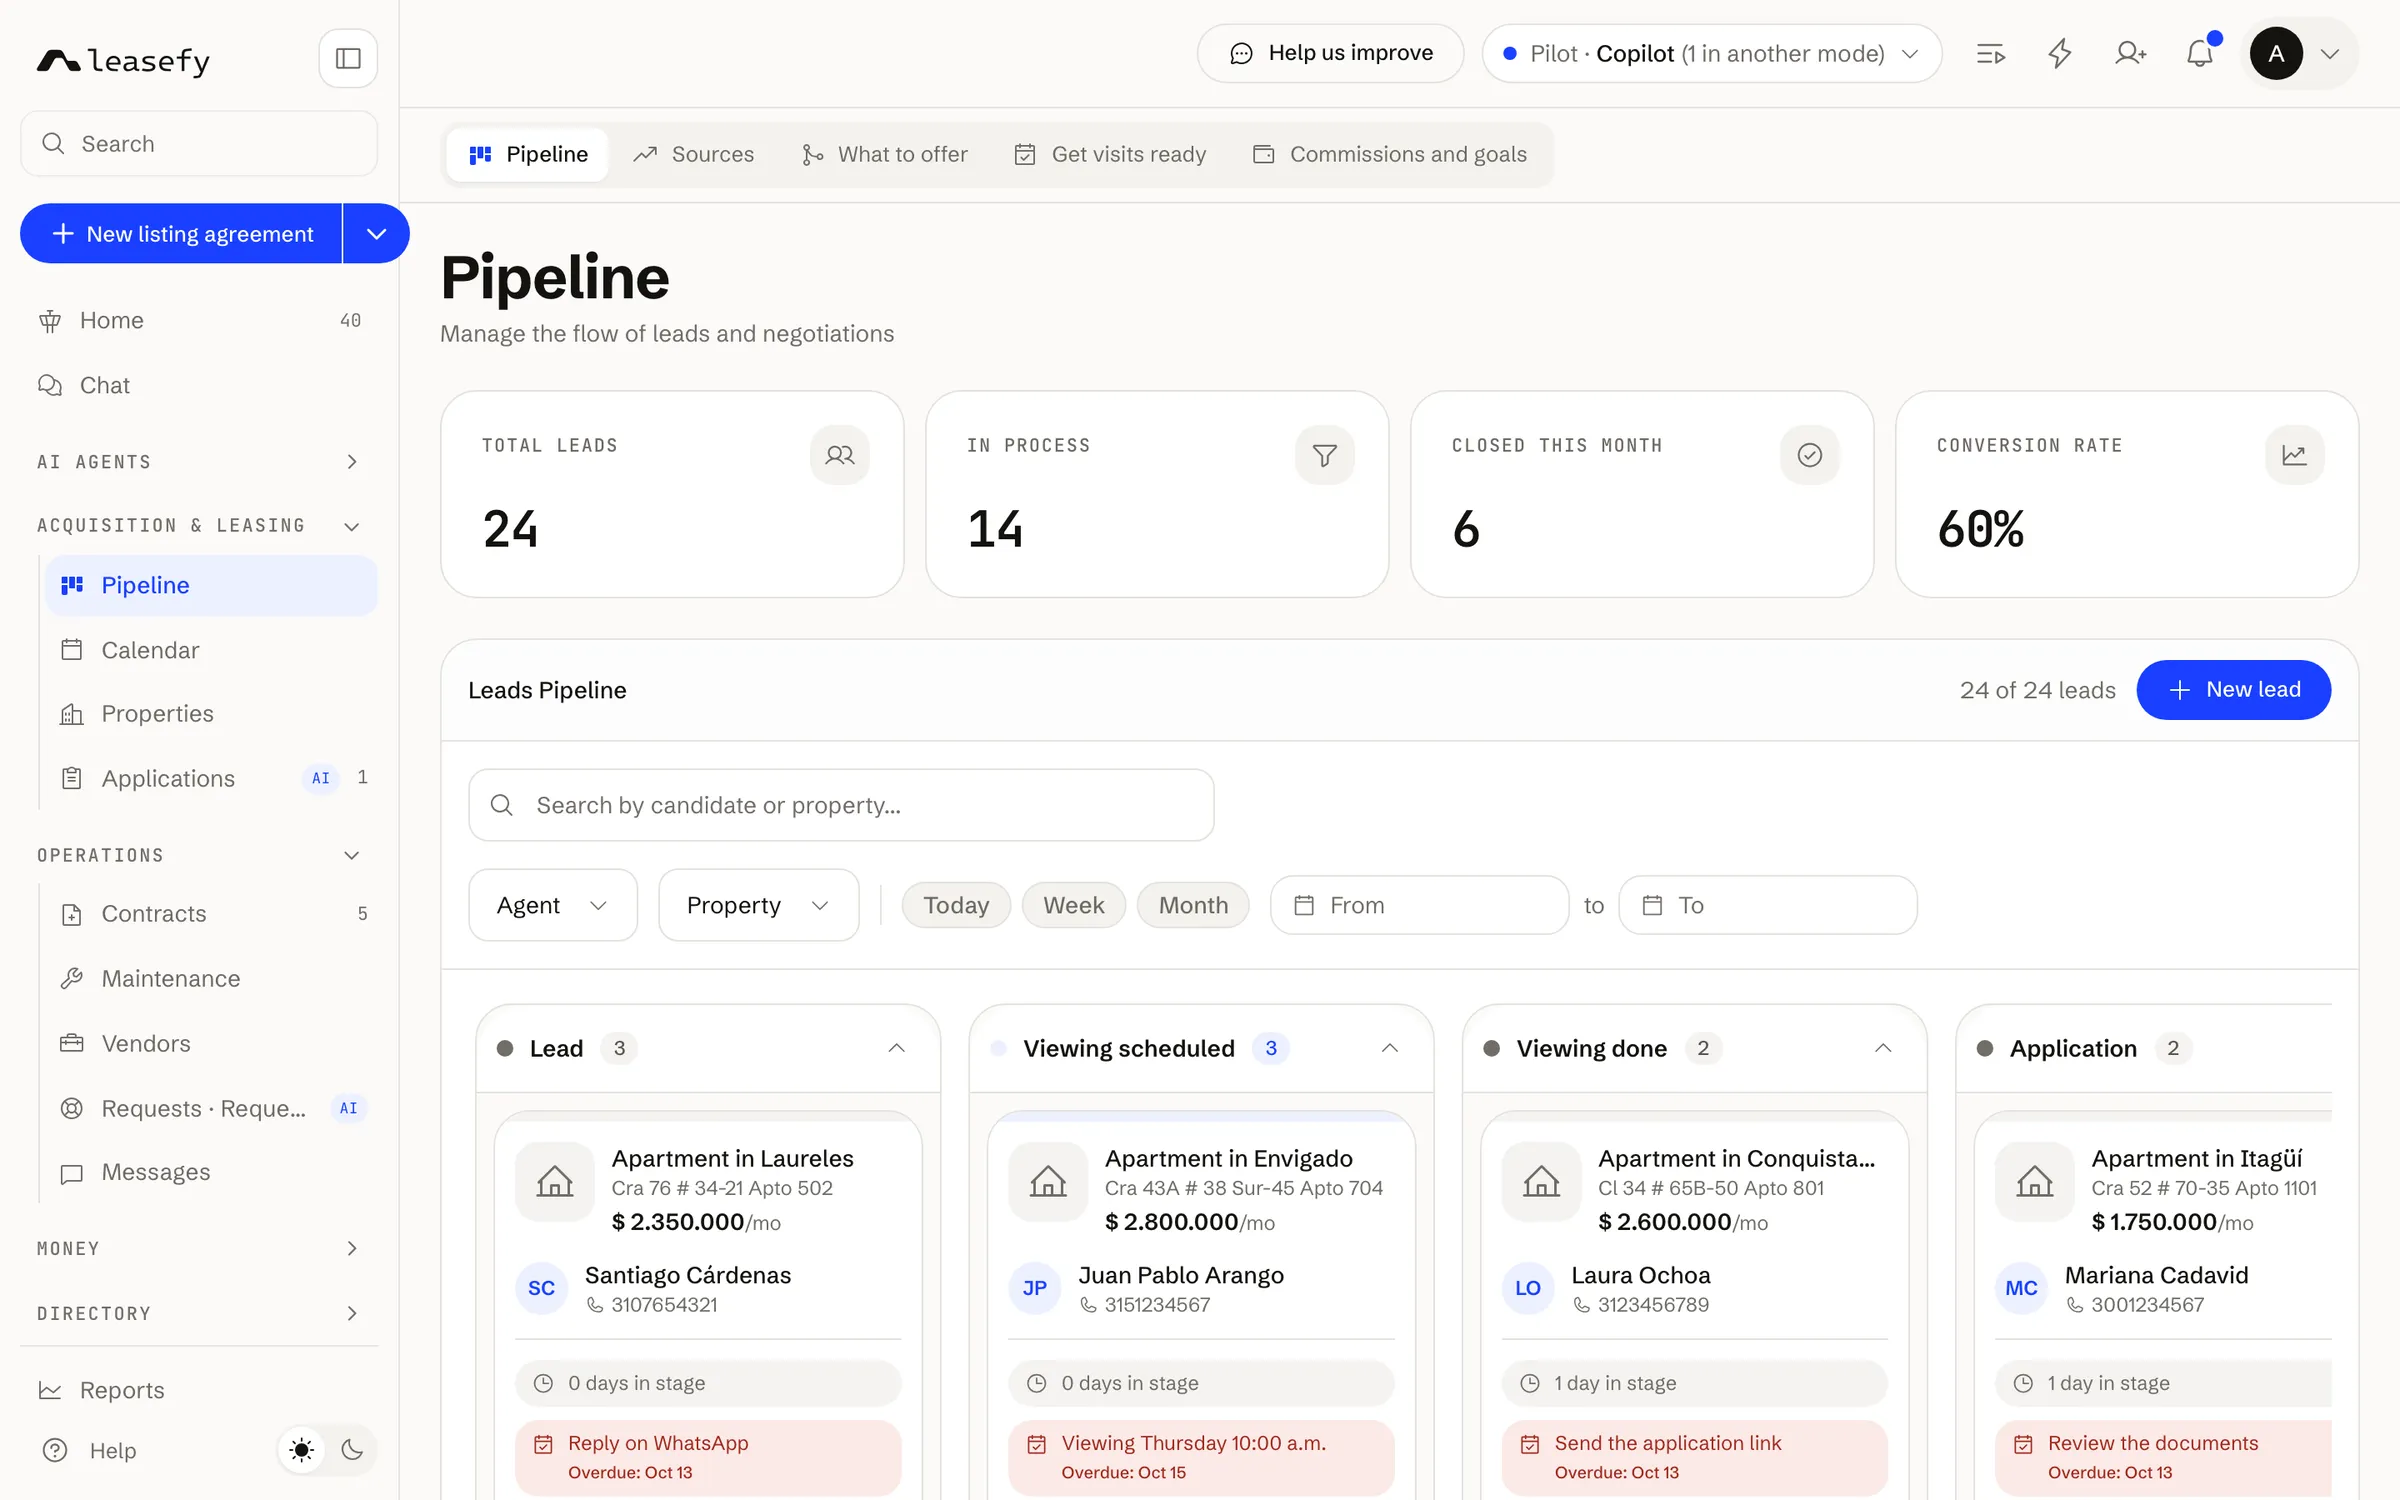Click the add user icon in header
The width and height of the screenshot is (2400, 1500).
2130,53
